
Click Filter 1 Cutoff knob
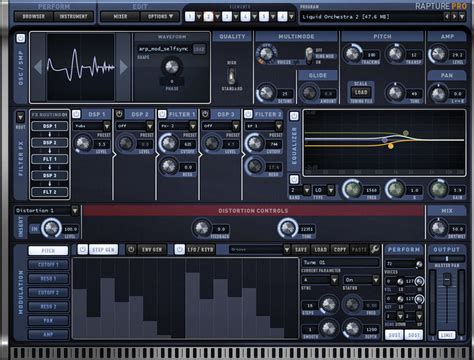coord(169,143)
